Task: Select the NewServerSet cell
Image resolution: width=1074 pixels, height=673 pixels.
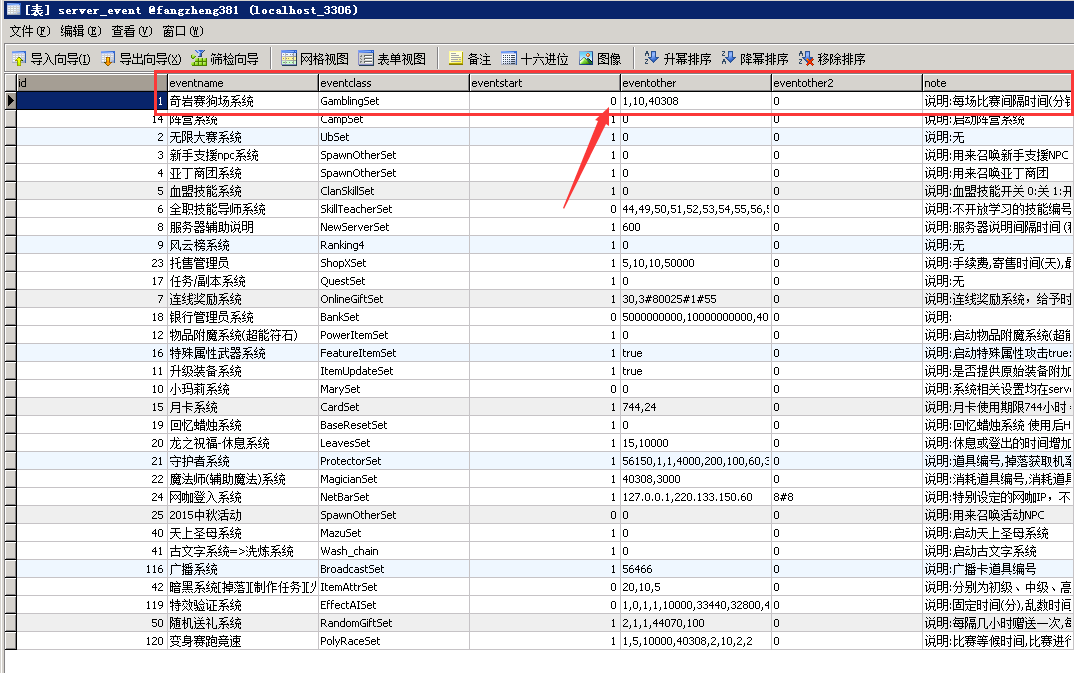Action: coord(394,227)
